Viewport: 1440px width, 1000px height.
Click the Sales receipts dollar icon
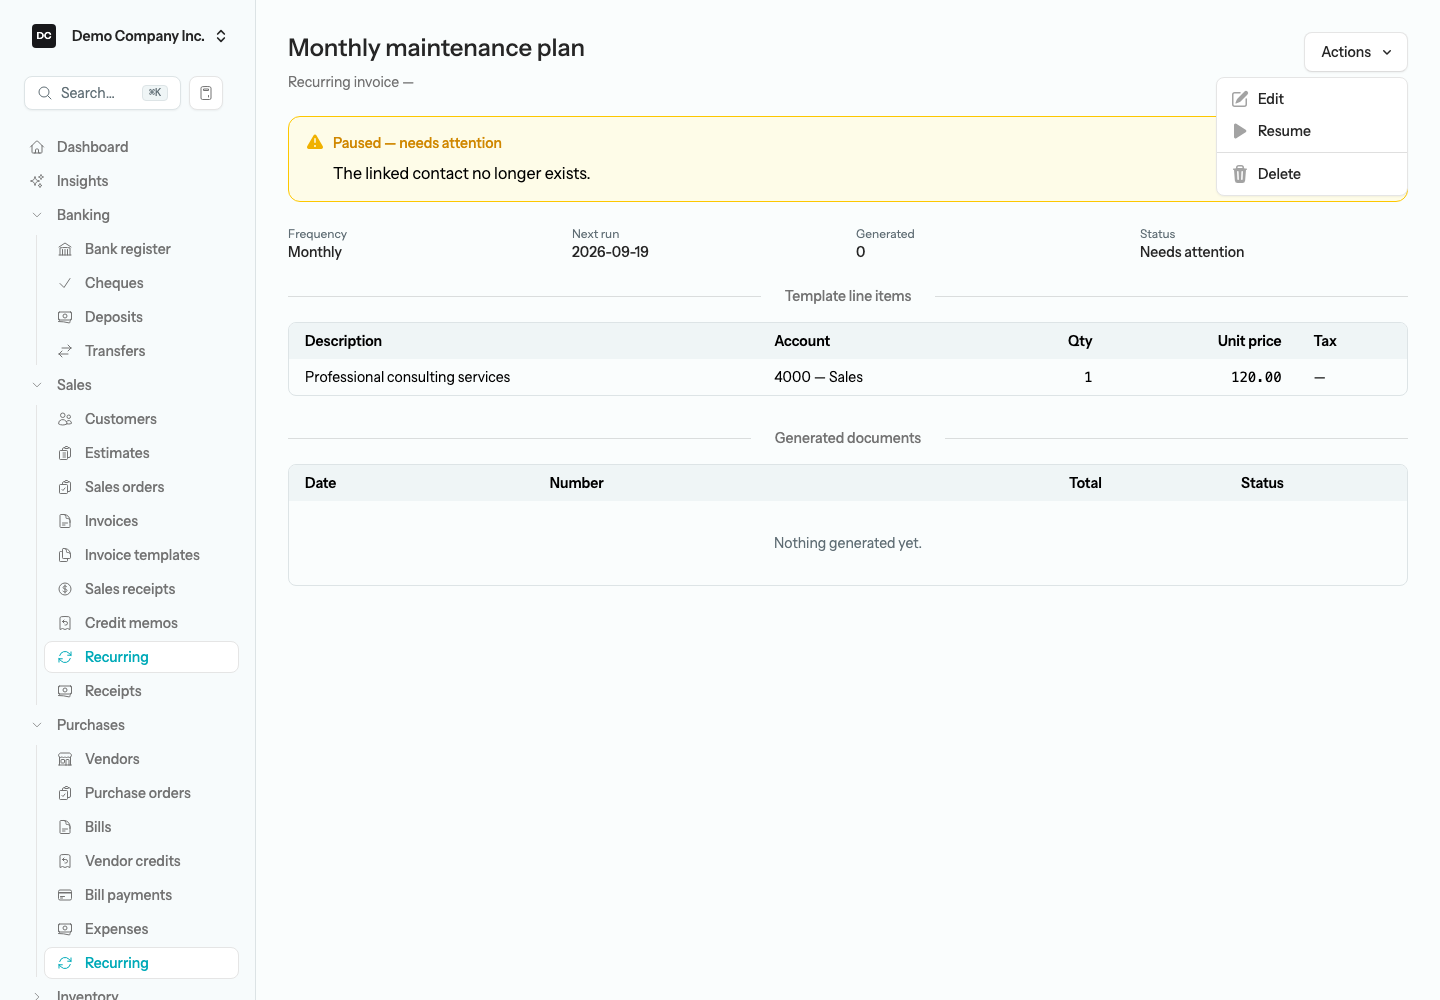(65, 589)
